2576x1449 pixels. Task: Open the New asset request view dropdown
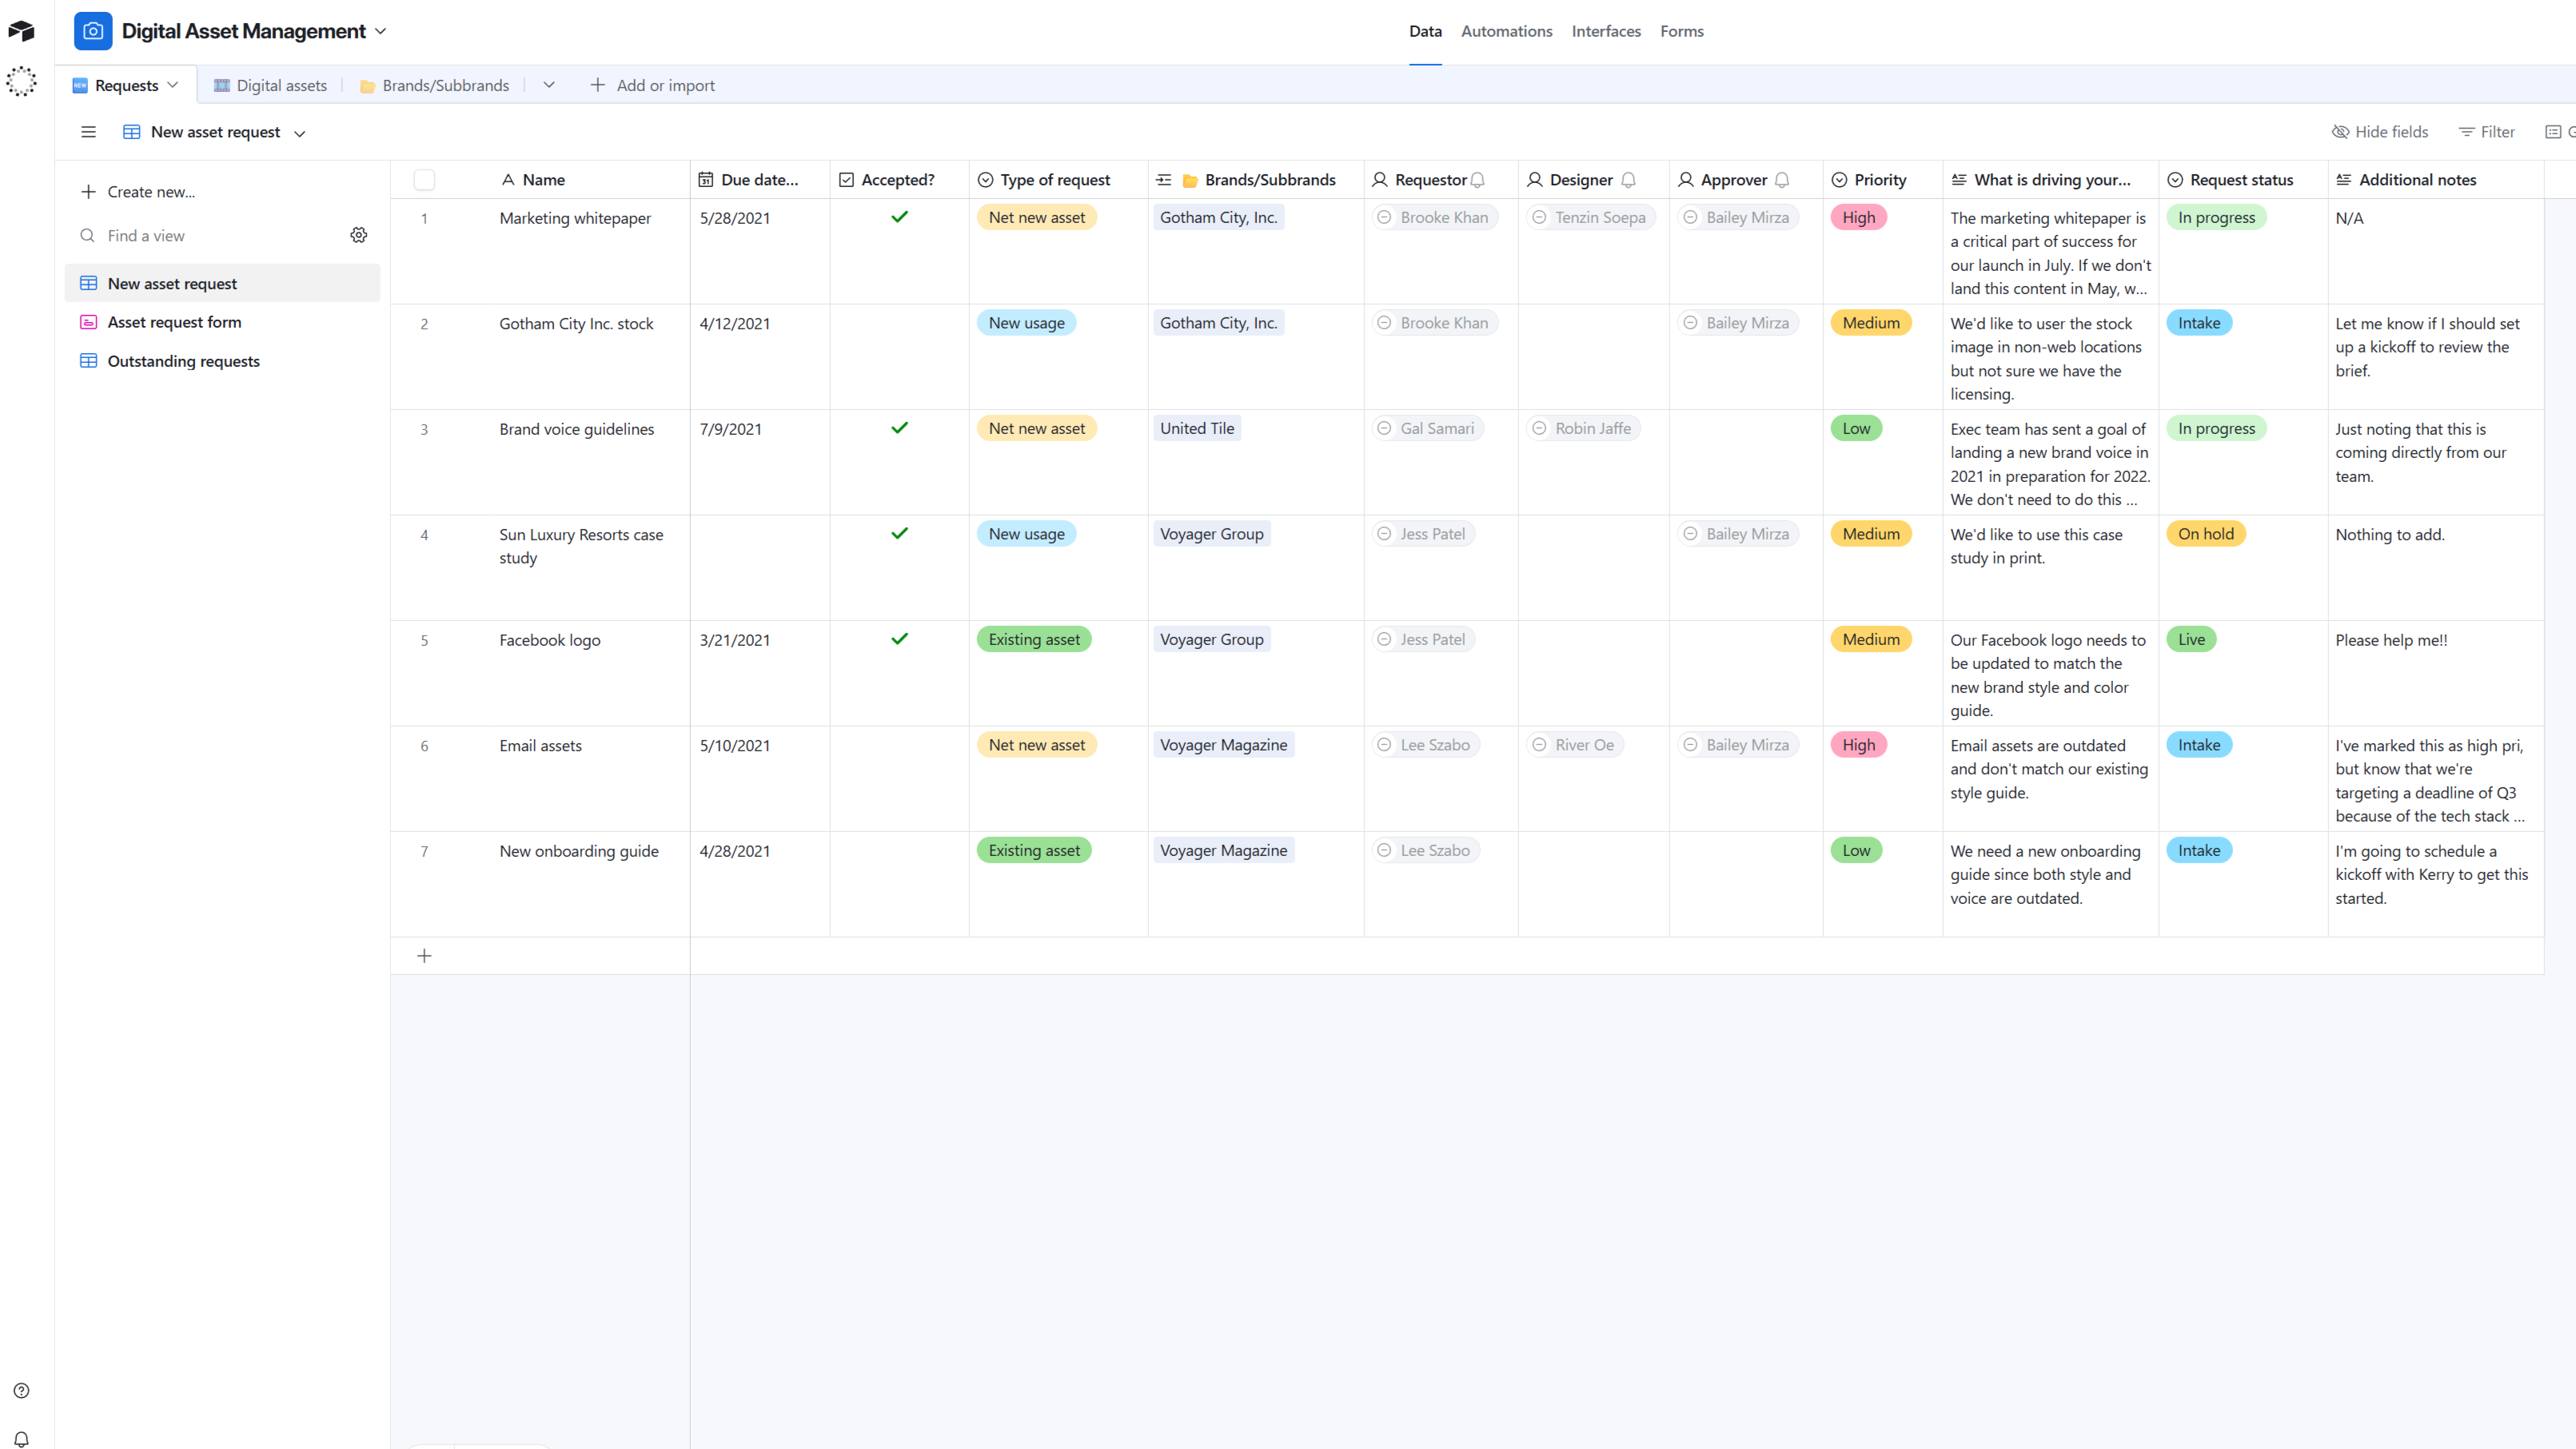click(x=299, y=133)
